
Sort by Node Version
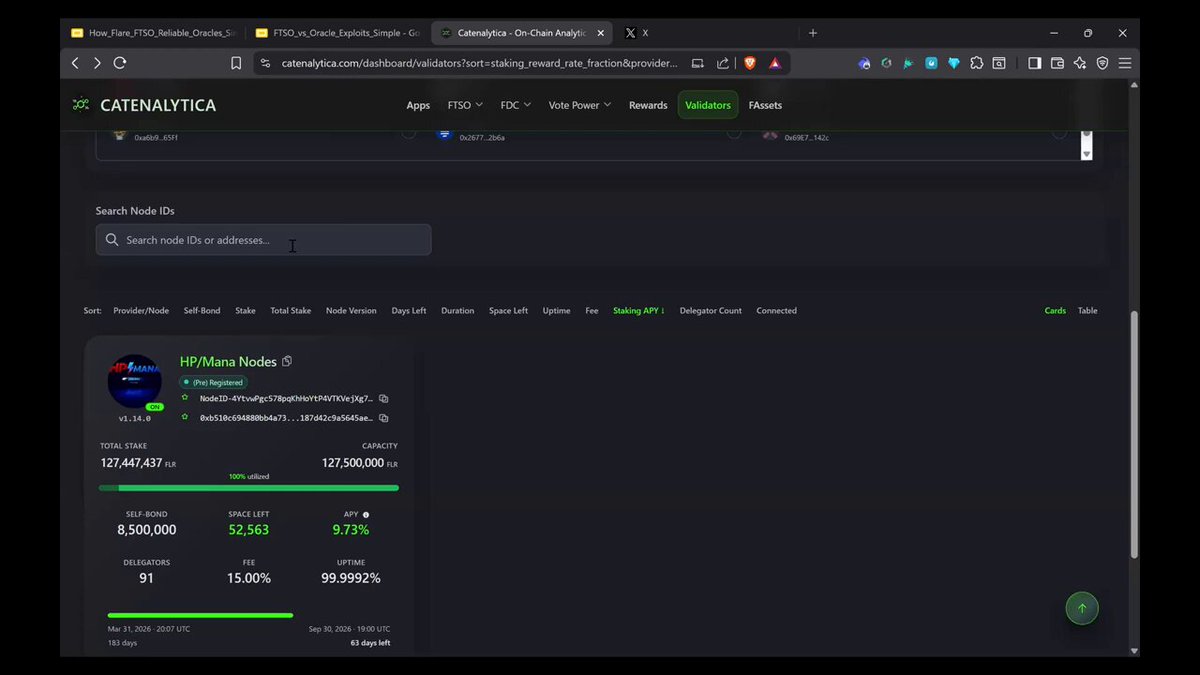[351, 311]
